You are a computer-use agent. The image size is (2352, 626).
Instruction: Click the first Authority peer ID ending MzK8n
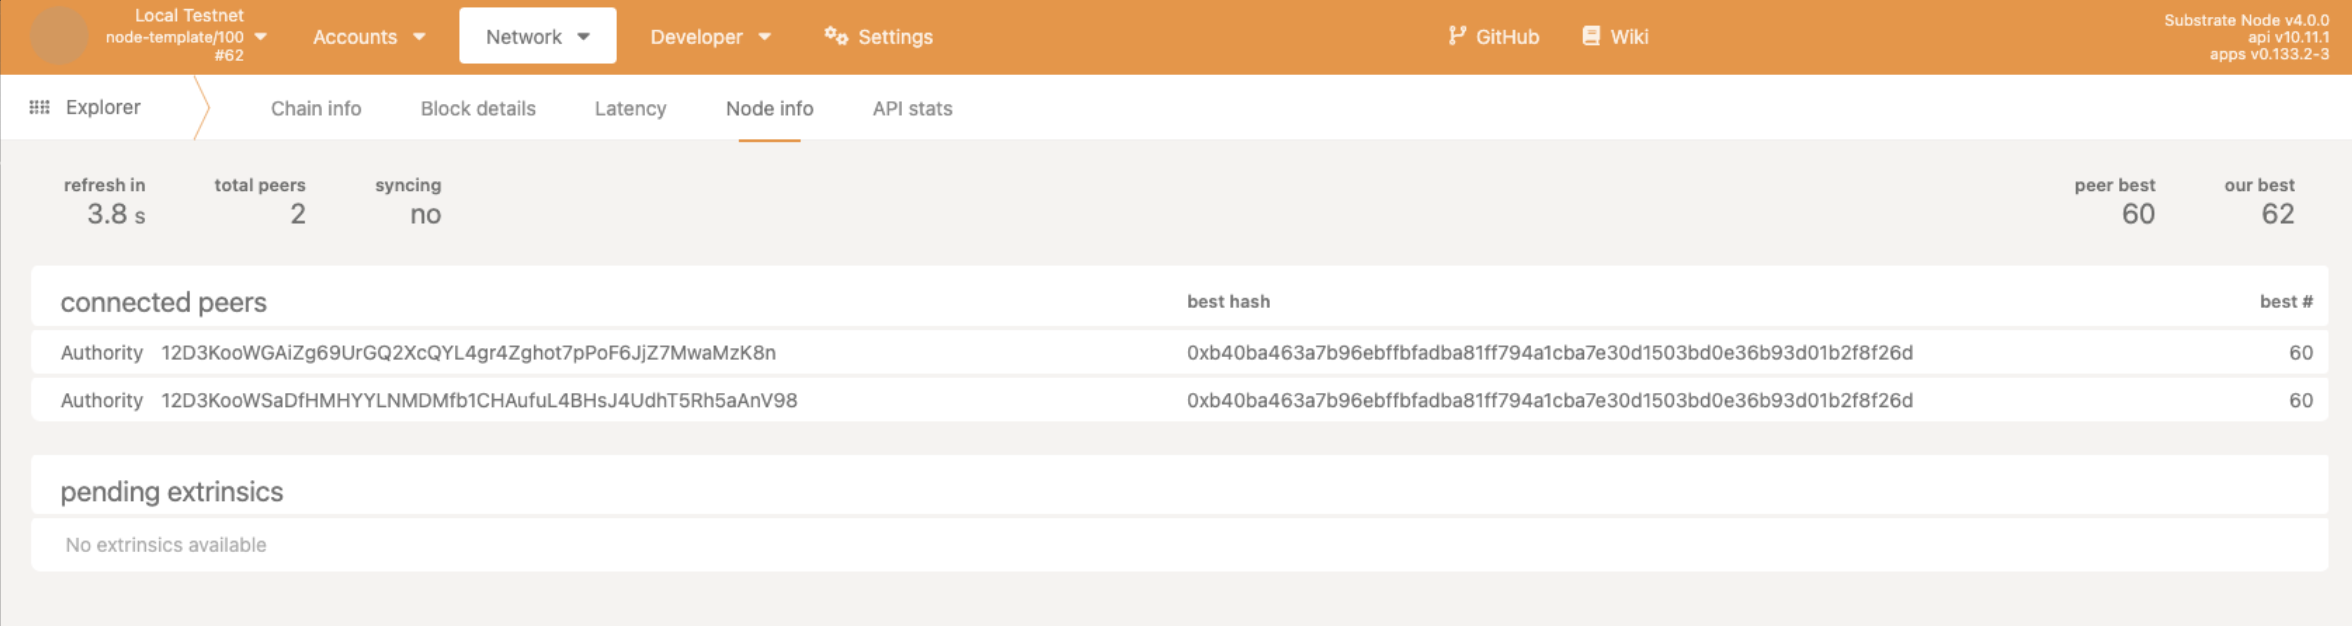[x=468, y=352]
